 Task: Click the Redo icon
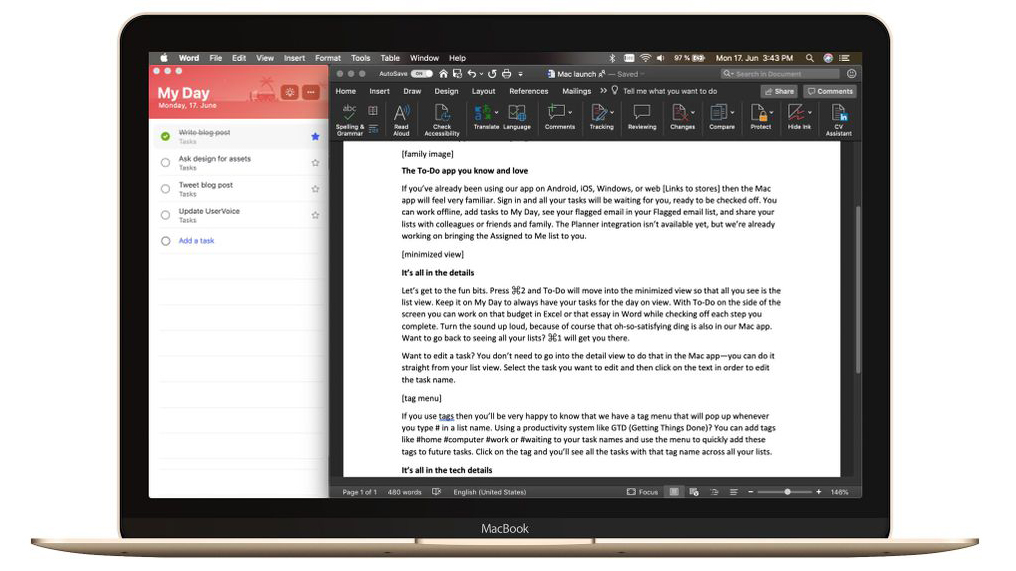(492, 74)
